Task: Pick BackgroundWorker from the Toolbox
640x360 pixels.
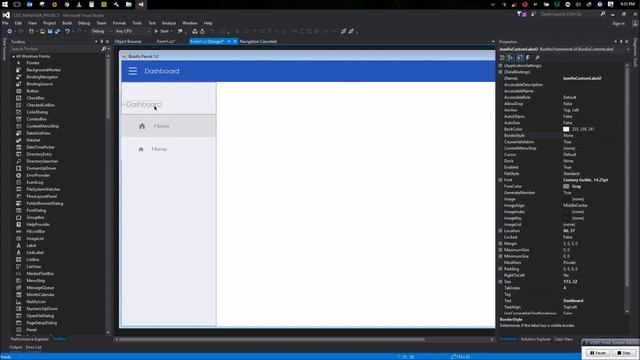Action: pyautogui.click(x=43, y=70)
